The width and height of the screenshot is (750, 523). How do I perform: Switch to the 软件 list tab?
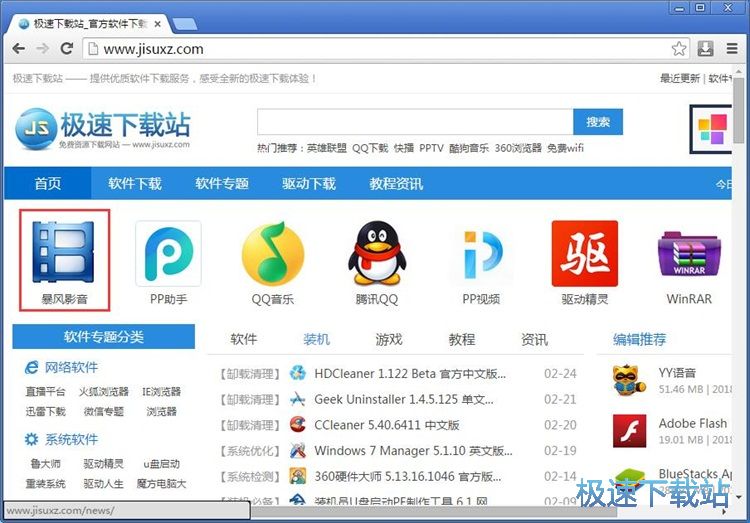point(244,339)
